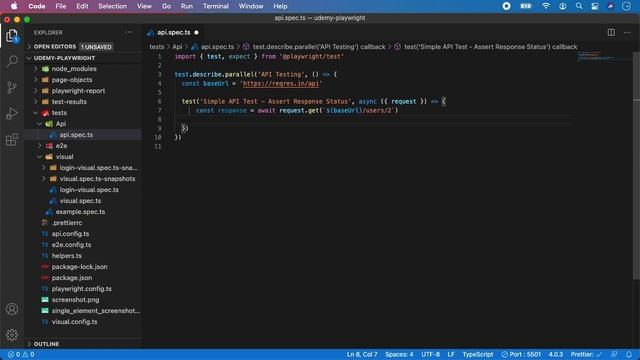Click the Port : 5501 live server item
The width and height of the screenshot is (640, 360).
click(x=521, y=354)
